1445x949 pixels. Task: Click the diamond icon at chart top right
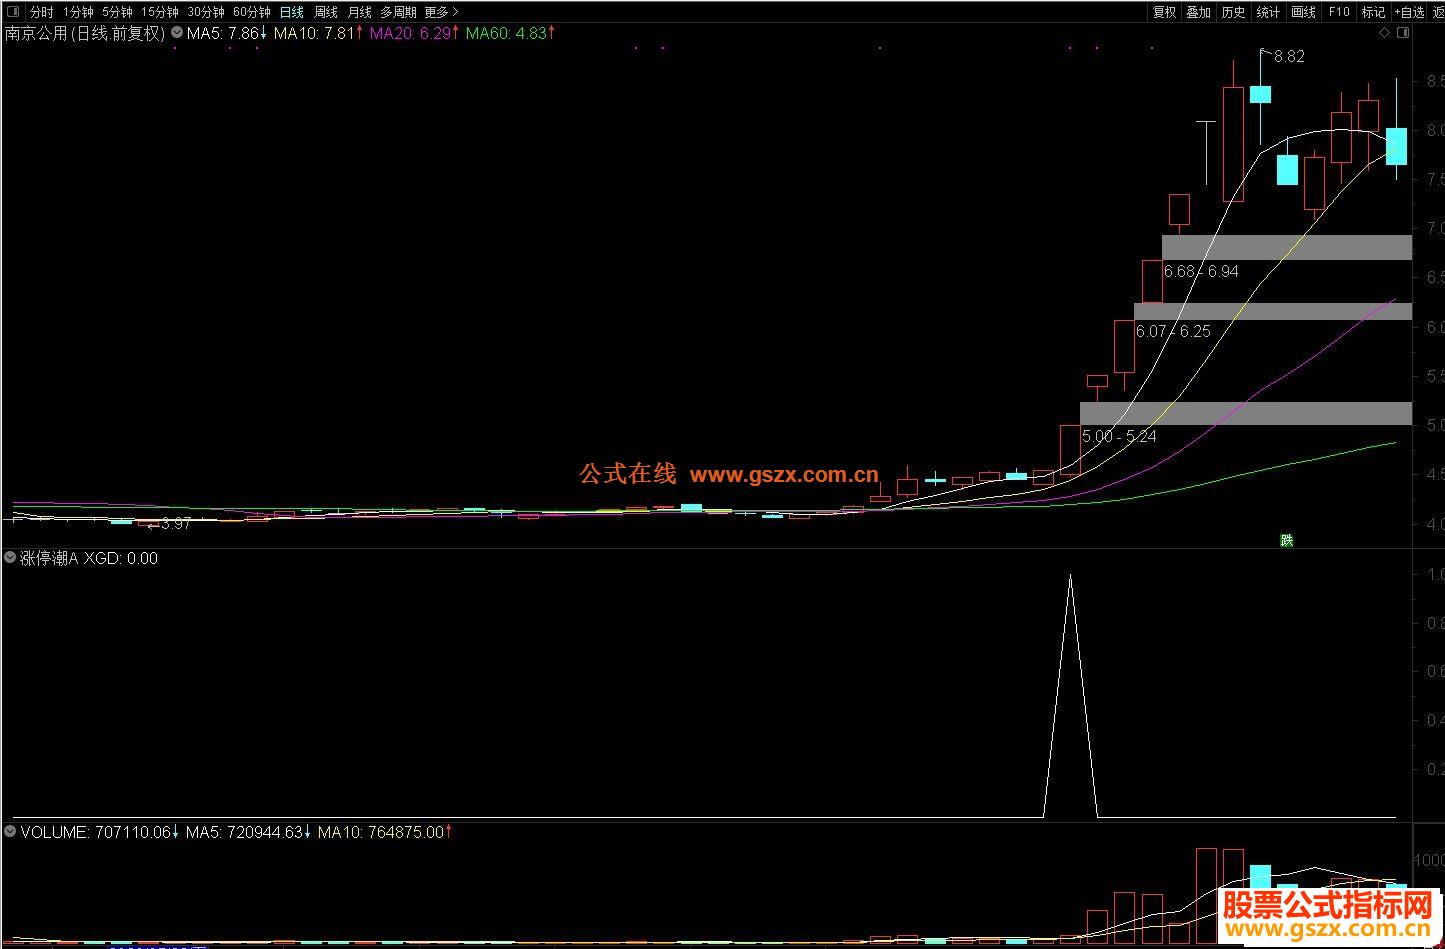(x=1385, y=33)
